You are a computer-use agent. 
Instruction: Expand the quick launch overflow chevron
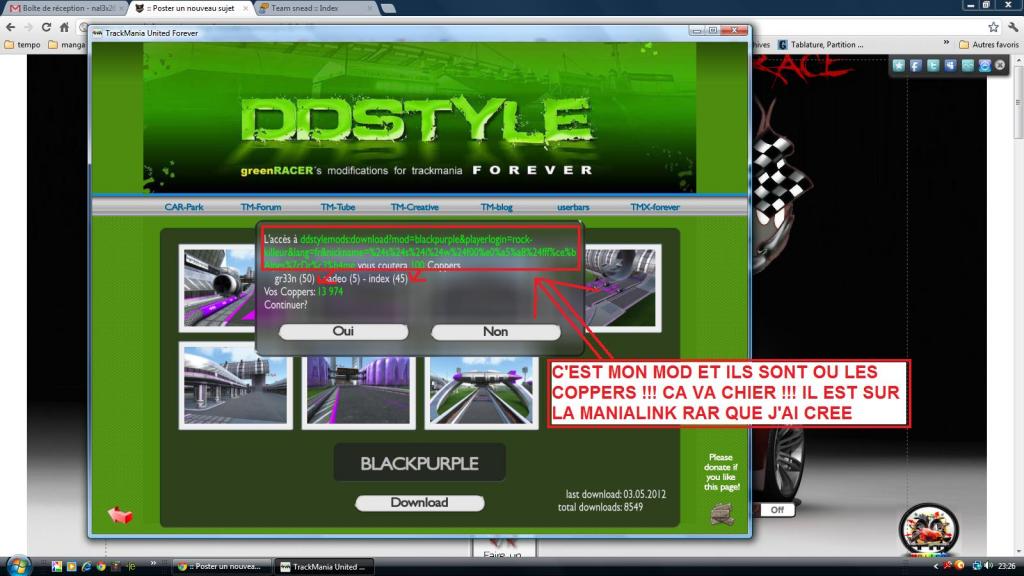click(153, 564)
